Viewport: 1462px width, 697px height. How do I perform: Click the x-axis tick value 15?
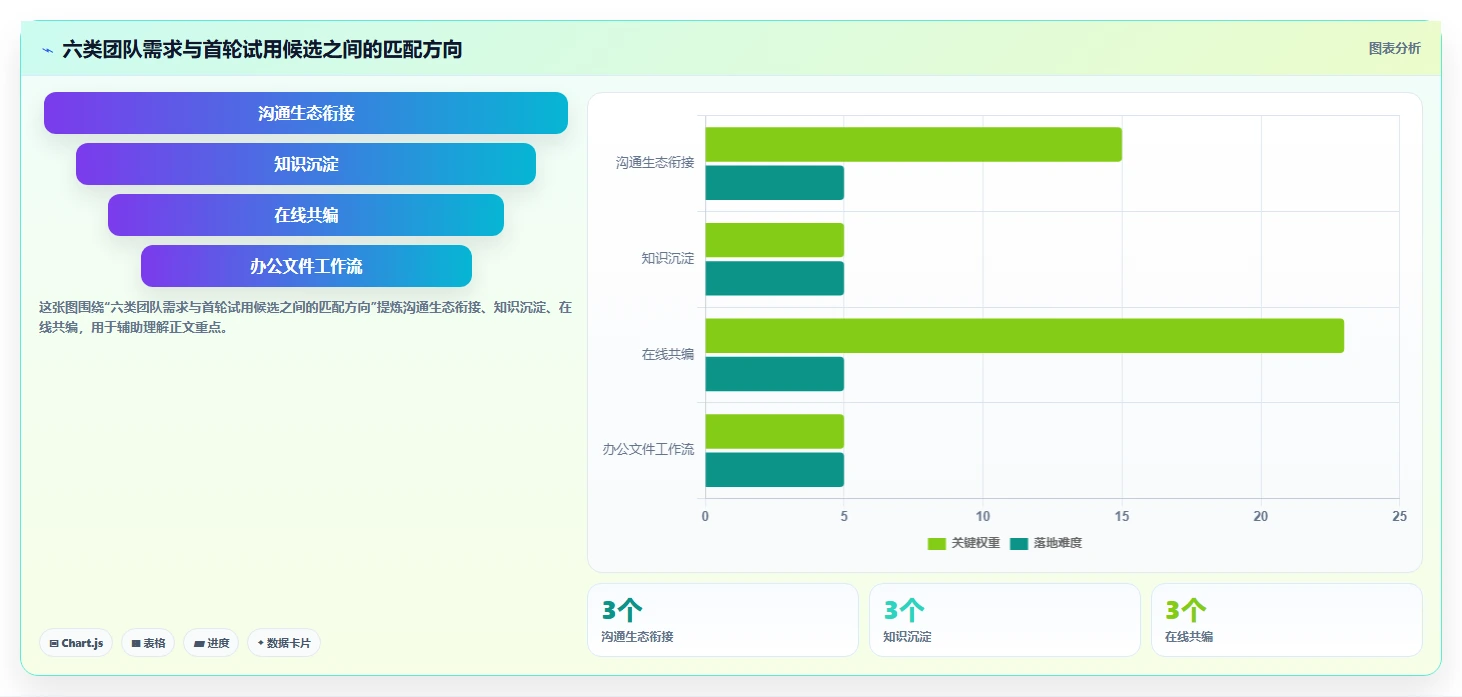click(1122, 516)
